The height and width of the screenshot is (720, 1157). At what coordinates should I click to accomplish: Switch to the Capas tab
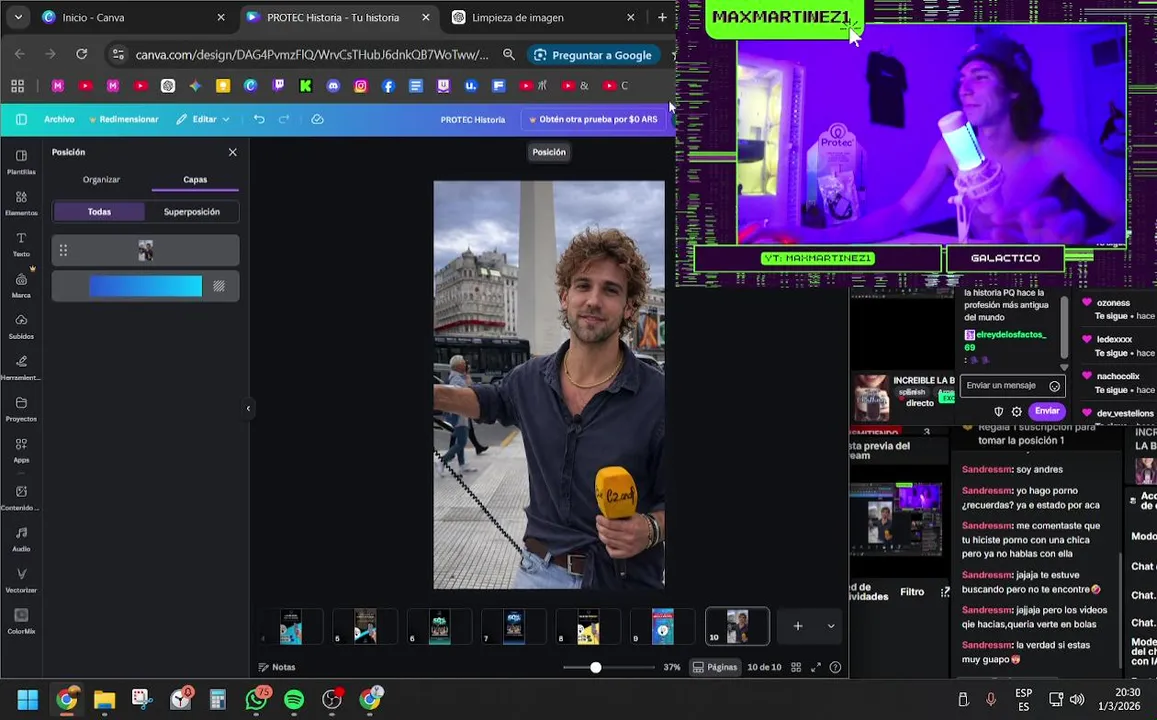(x=195, y=179)
